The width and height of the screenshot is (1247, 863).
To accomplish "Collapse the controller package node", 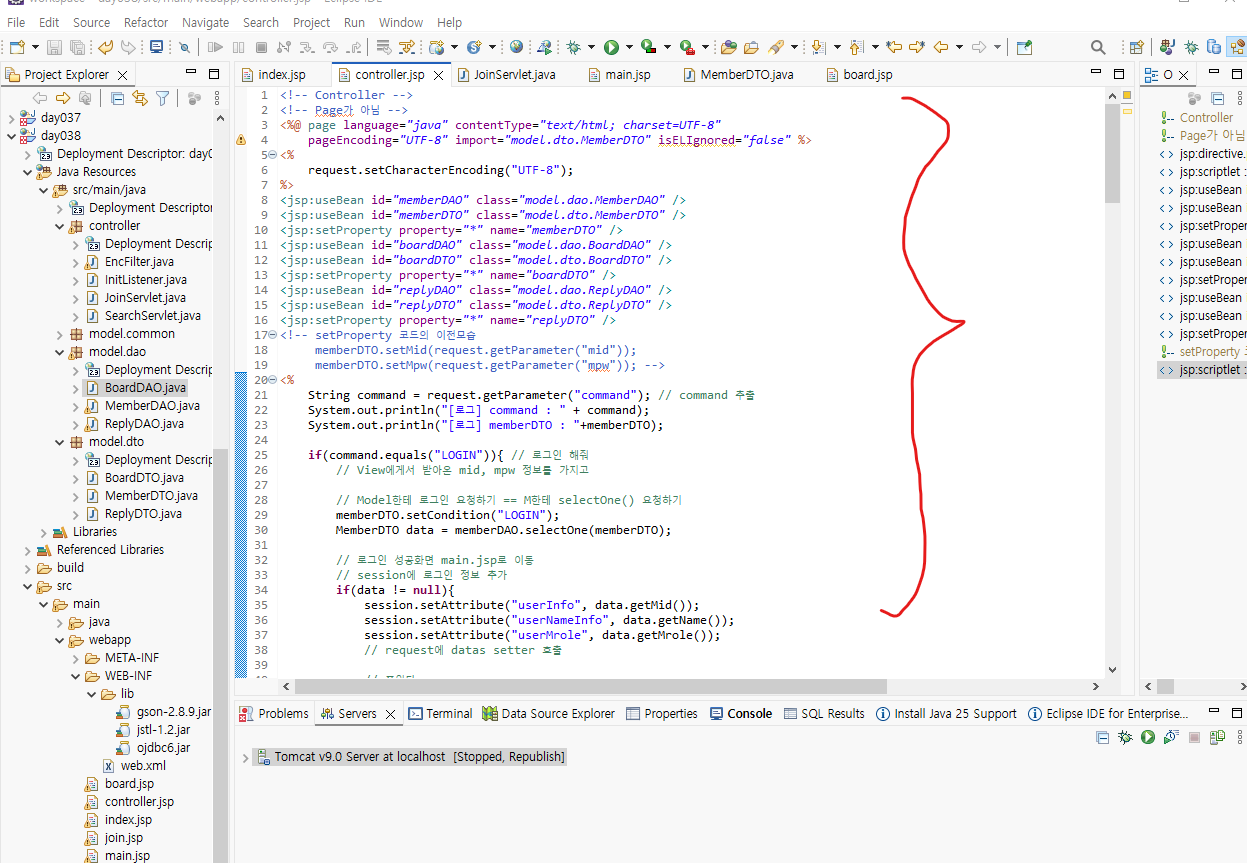I will (61, 226).
